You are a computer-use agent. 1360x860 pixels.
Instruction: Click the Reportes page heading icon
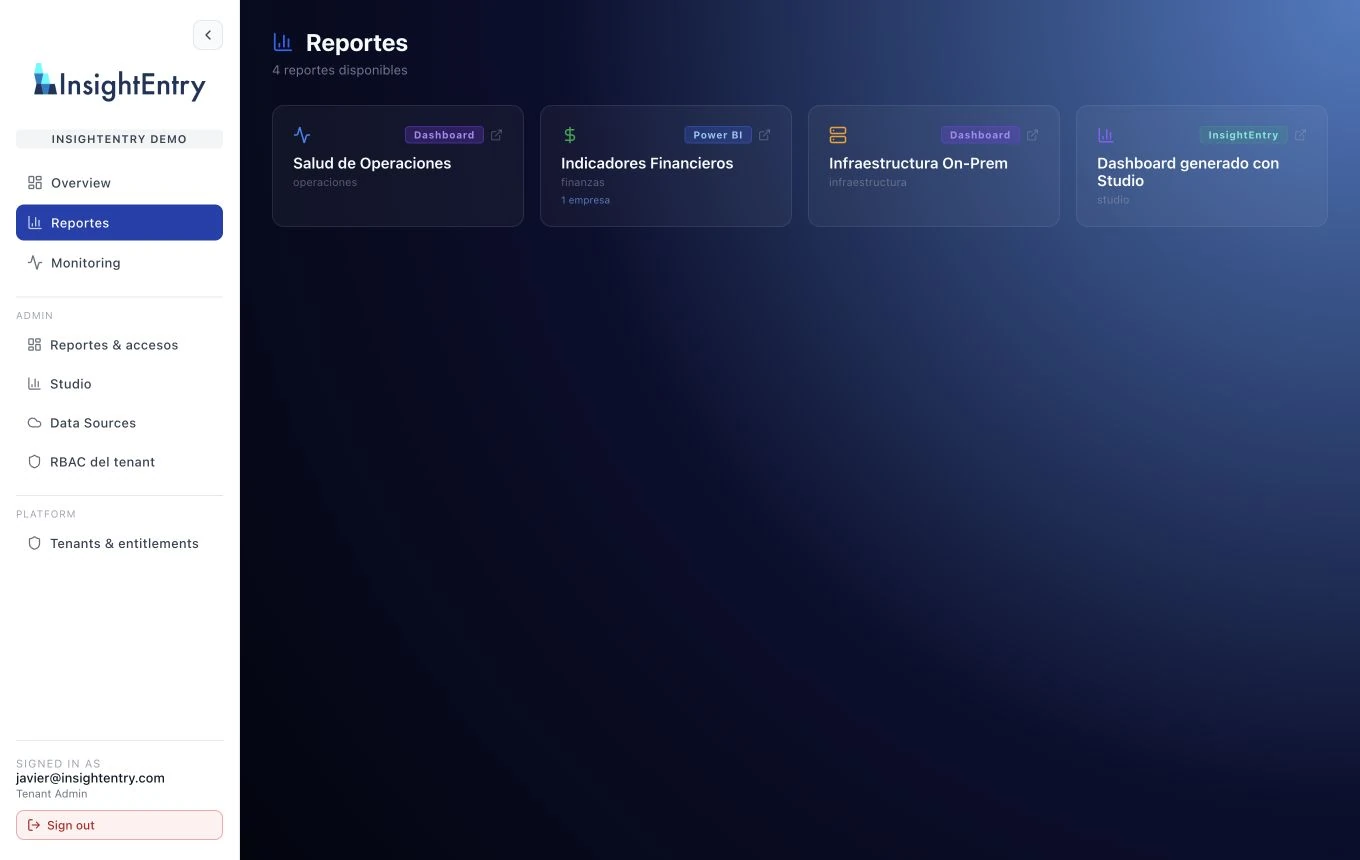283,42
